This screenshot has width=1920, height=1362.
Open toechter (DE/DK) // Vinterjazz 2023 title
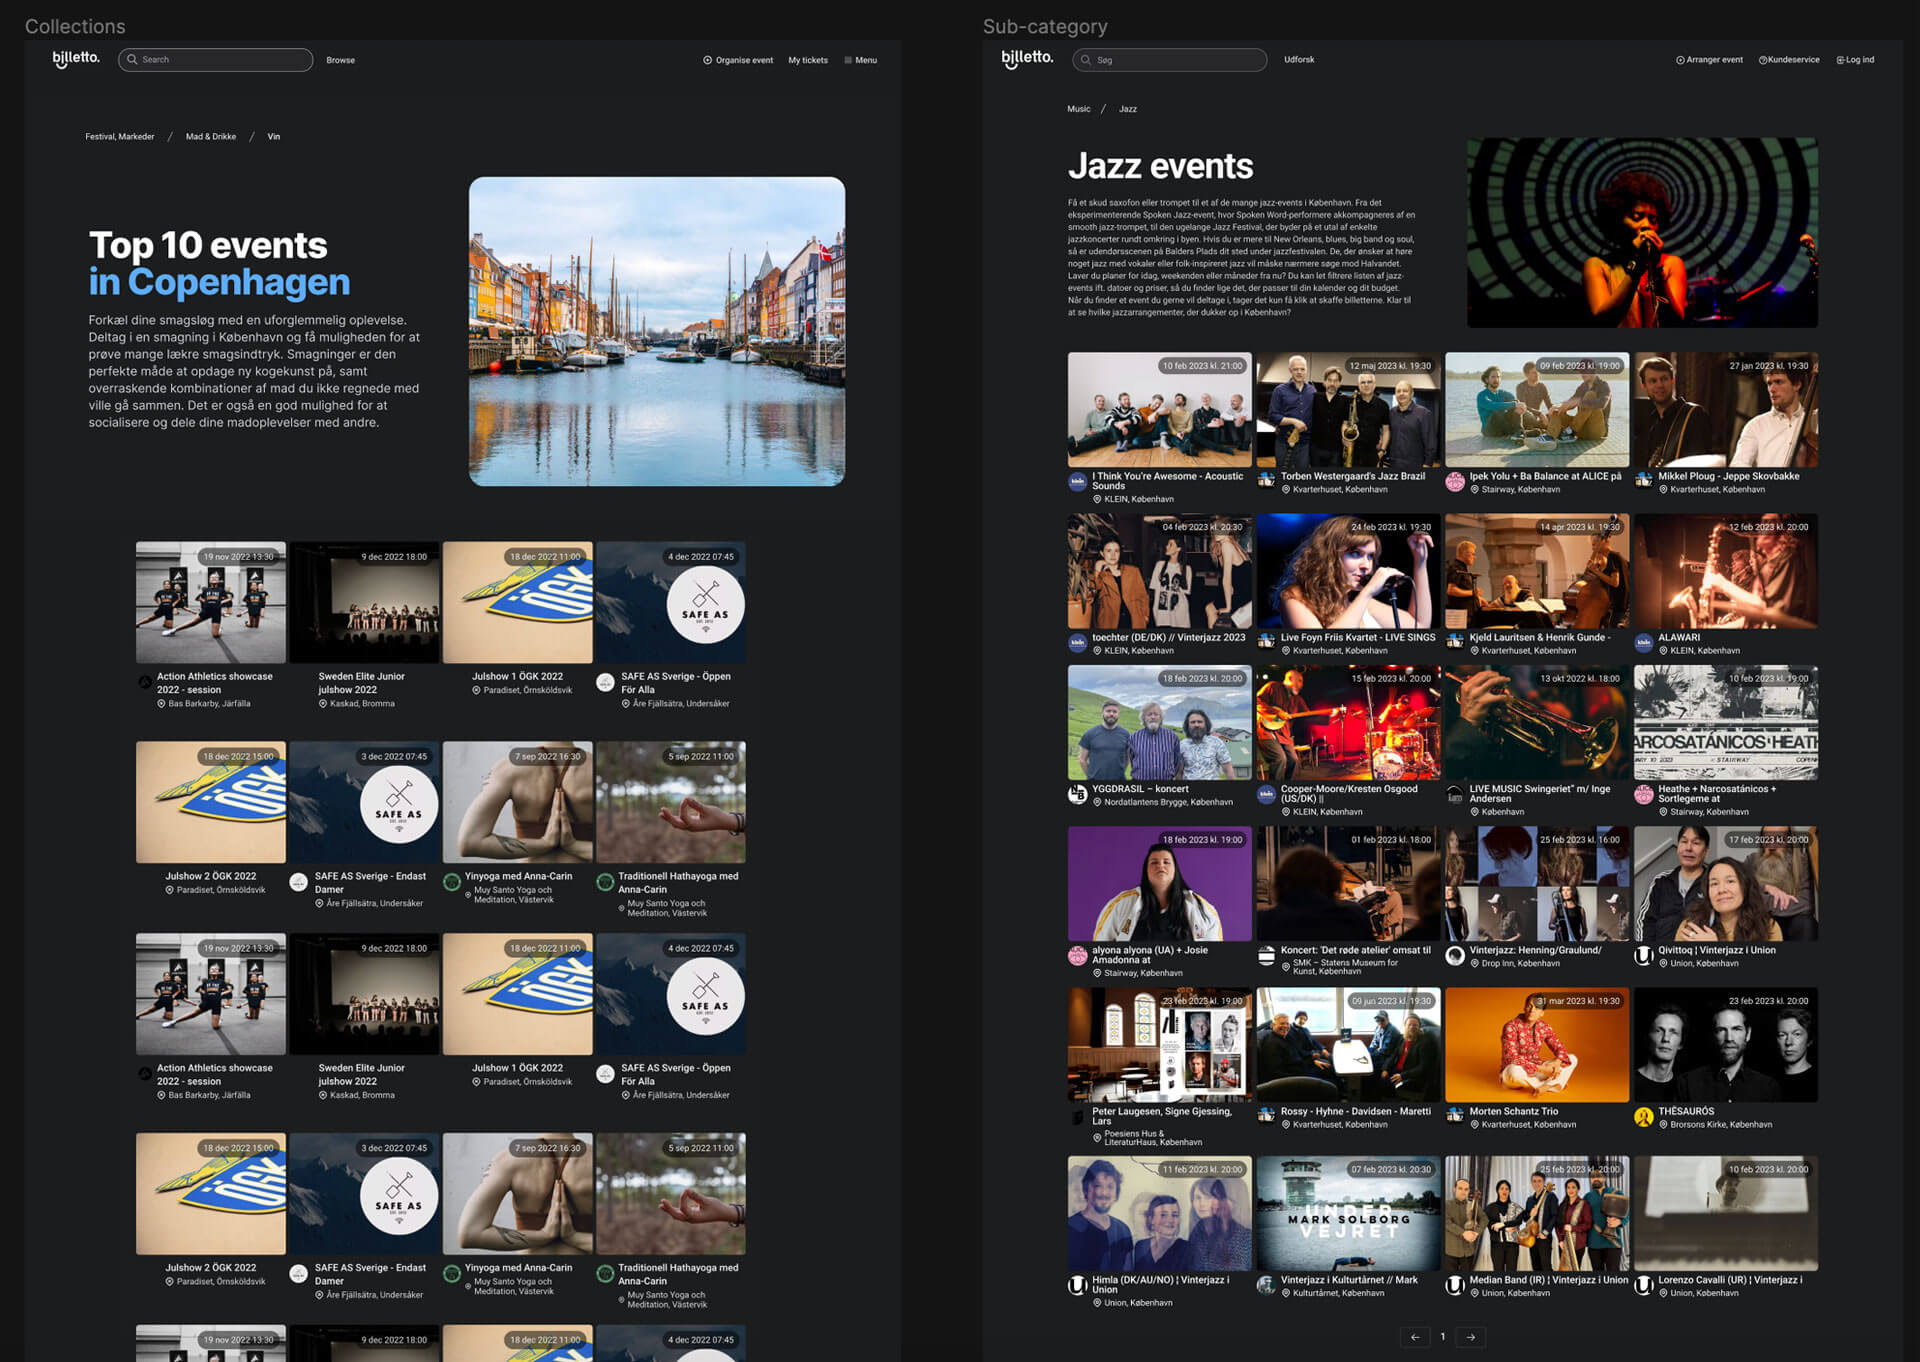[1168, 637]
